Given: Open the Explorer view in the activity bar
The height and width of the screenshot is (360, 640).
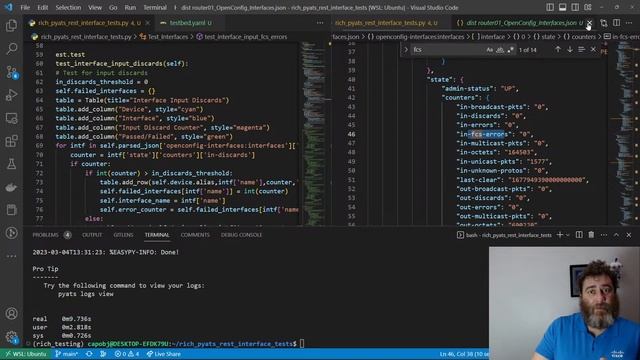Looking at the screenshot, I should (11, 26).
